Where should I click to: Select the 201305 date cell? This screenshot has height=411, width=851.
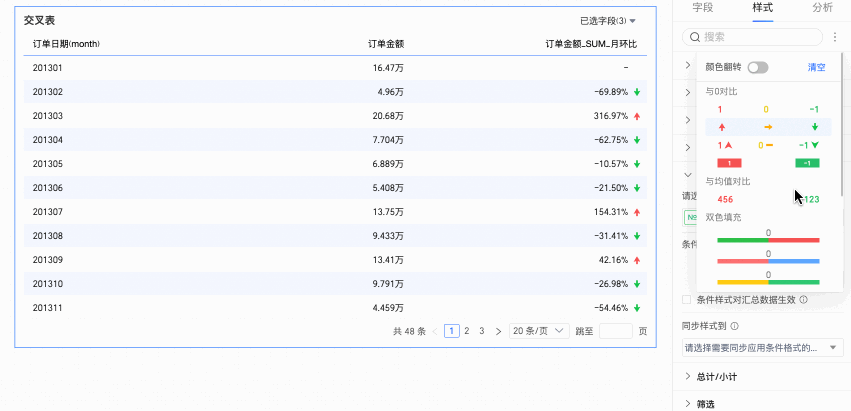click(48, 164)
